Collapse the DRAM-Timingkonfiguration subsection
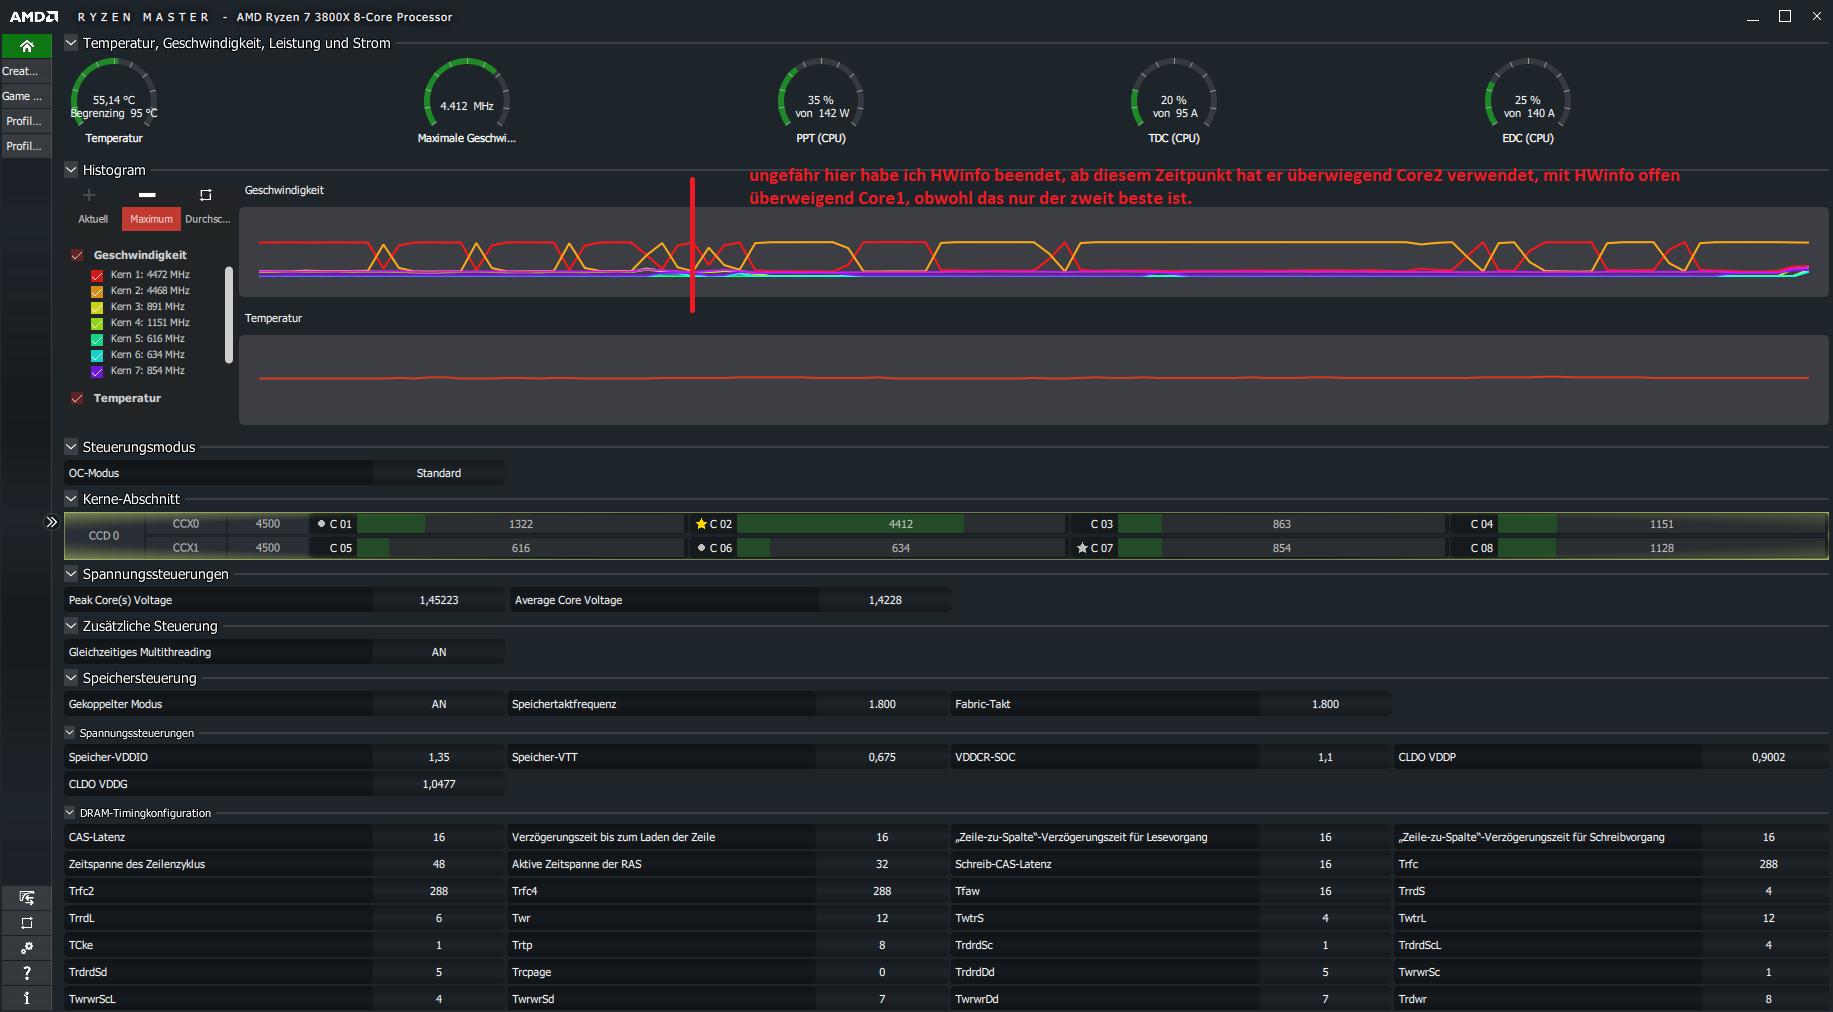The width and height of the screenshot is (1833, 1012). click(70, 813)
